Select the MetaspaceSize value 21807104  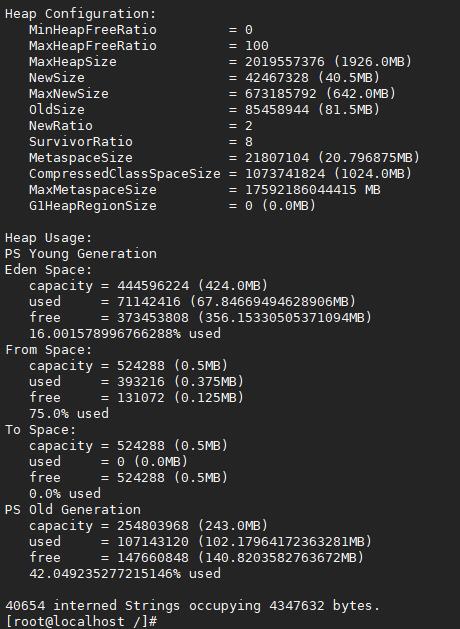277,158
